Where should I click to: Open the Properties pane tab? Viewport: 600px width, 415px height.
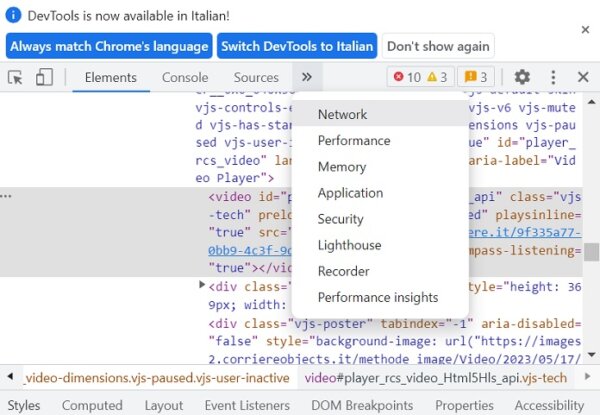pyautogui.click(x=464, y=405)
